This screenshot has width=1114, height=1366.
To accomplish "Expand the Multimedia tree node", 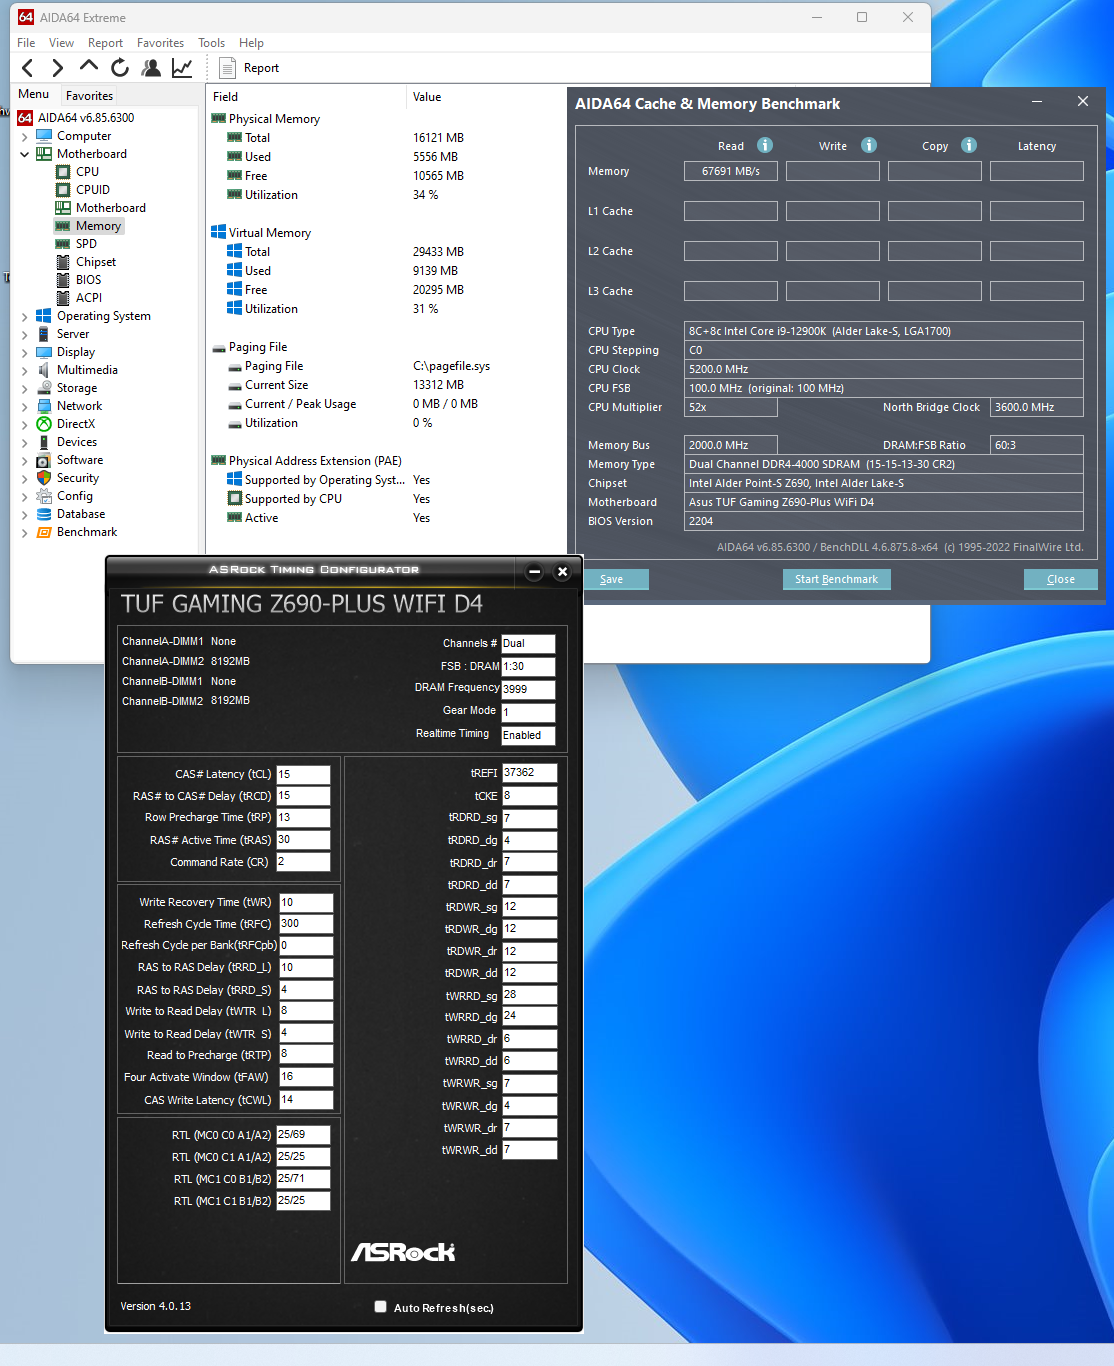I will coord(25,370).
